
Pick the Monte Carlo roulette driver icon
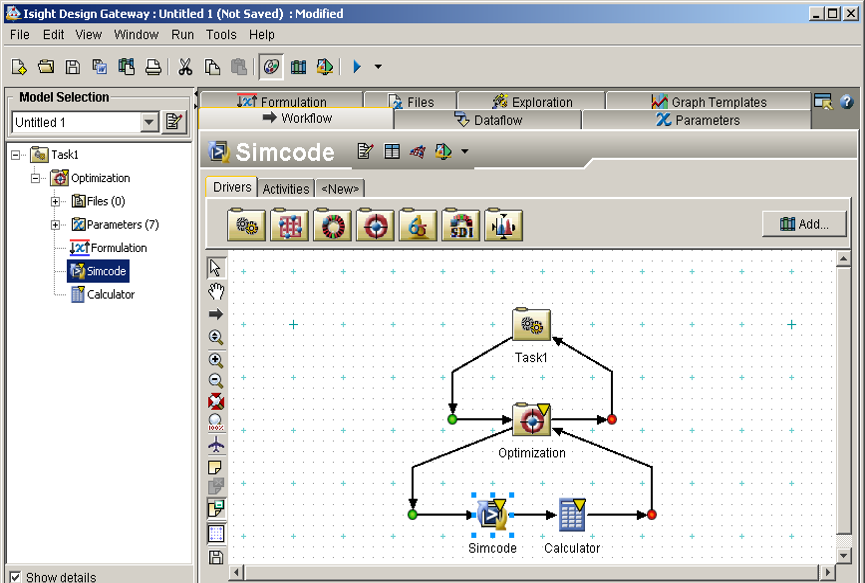332,224
